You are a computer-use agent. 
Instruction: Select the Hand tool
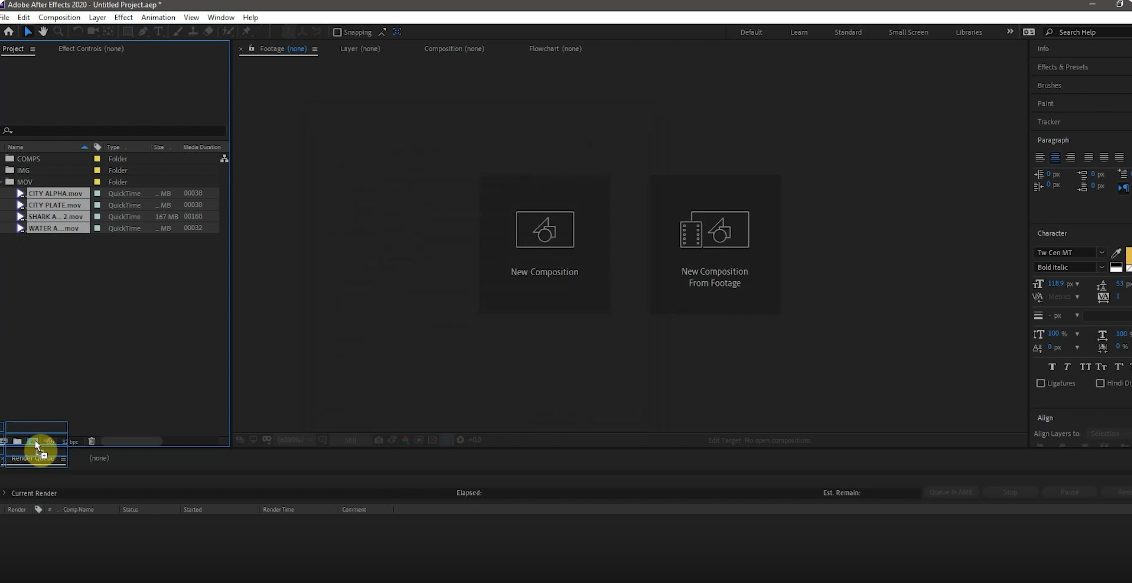coord(43,32)
